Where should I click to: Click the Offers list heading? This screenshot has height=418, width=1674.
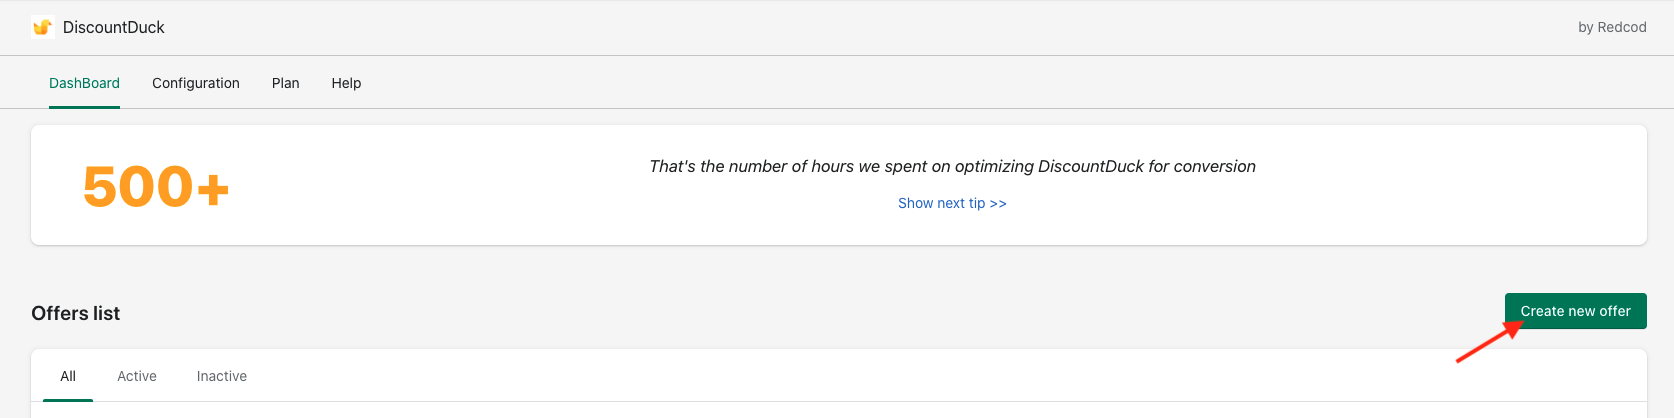(76, 313)
